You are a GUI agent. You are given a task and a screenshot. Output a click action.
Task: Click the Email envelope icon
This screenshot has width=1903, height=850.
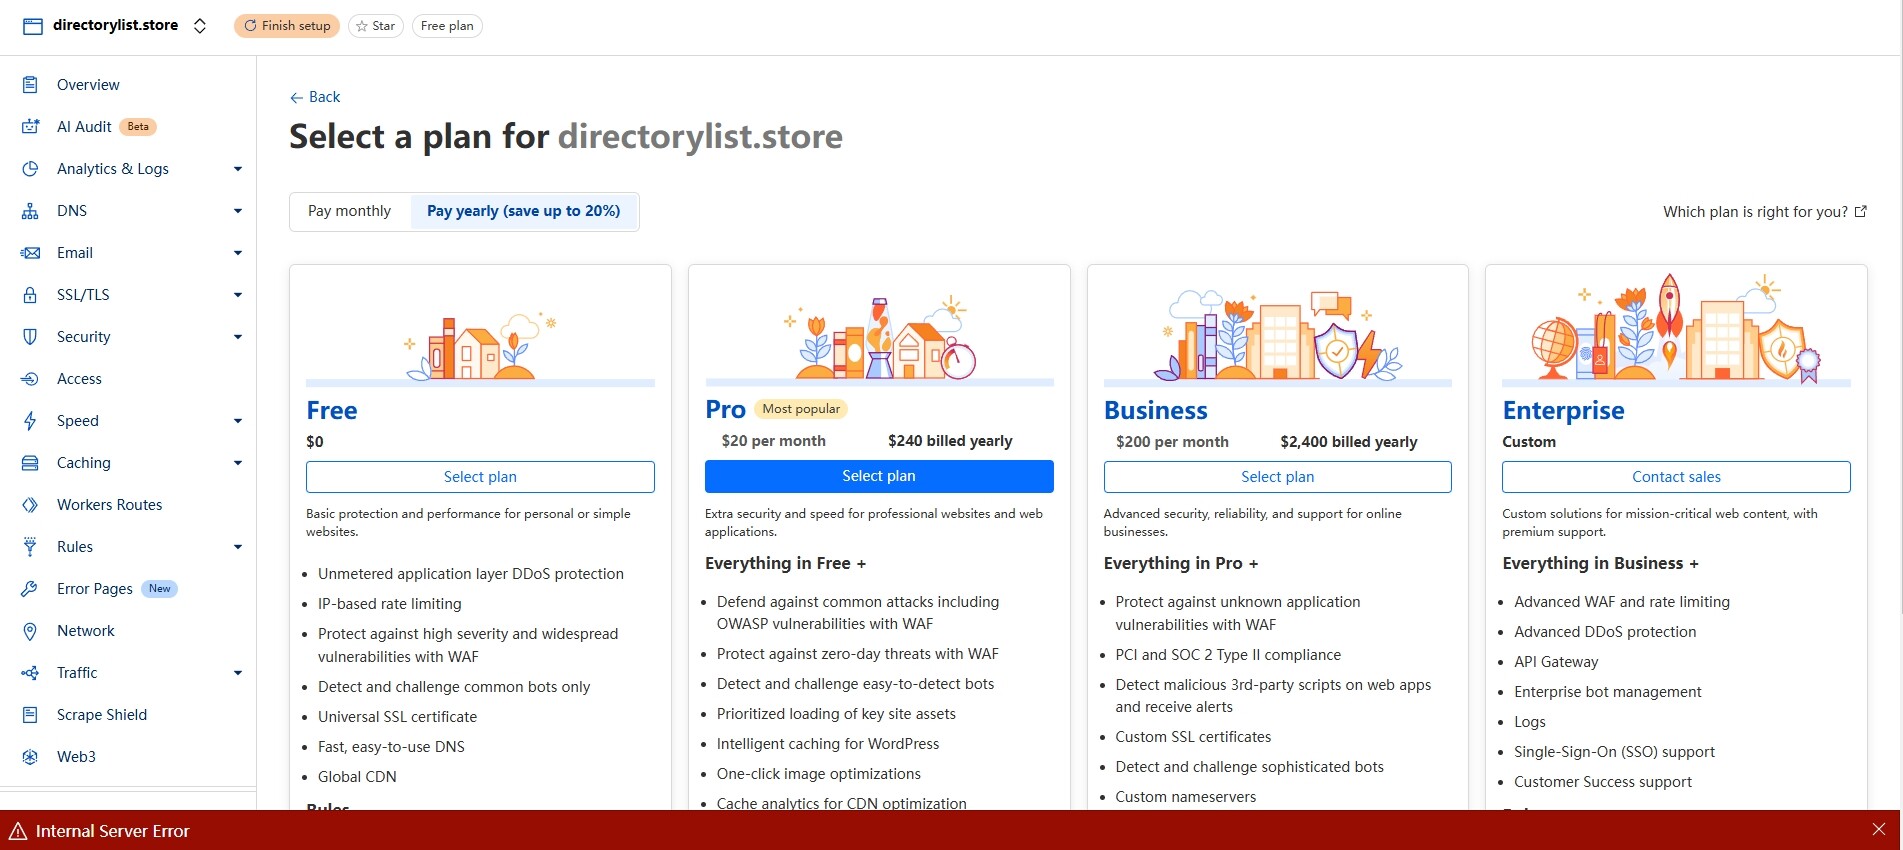coord(30,253)
